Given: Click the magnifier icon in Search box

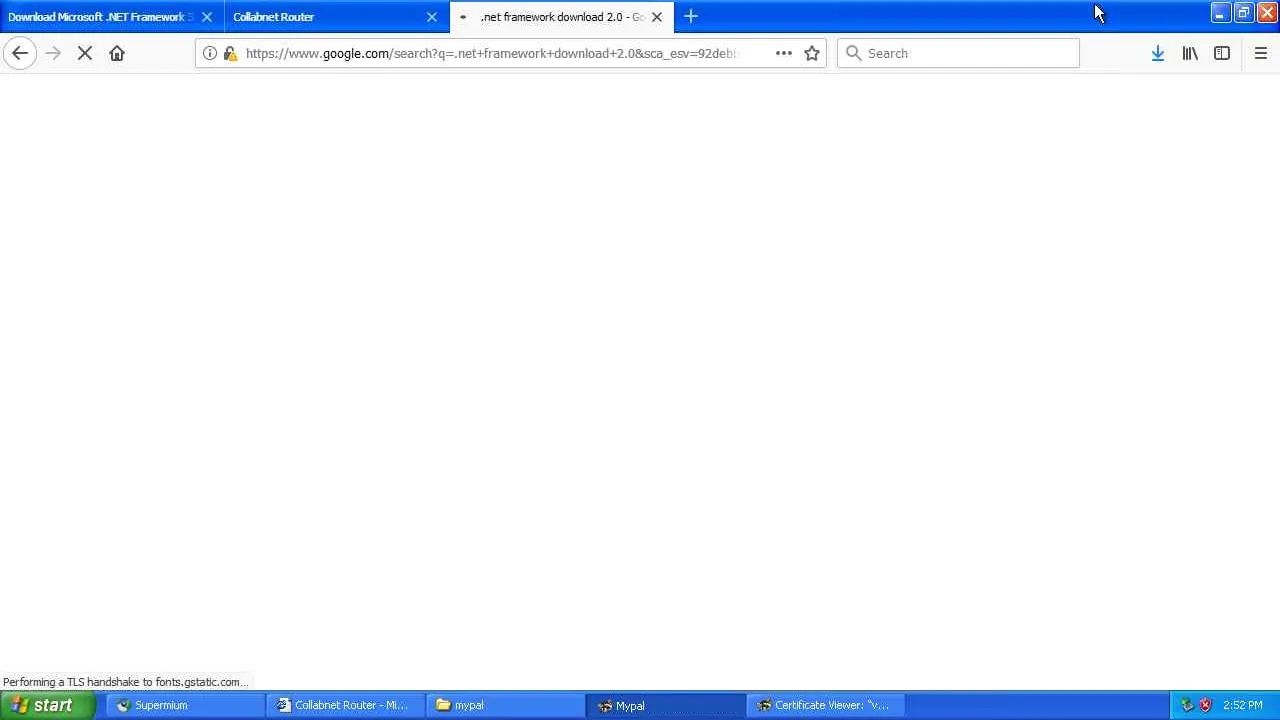Looking at the screenshot, I should coord(853,53).
